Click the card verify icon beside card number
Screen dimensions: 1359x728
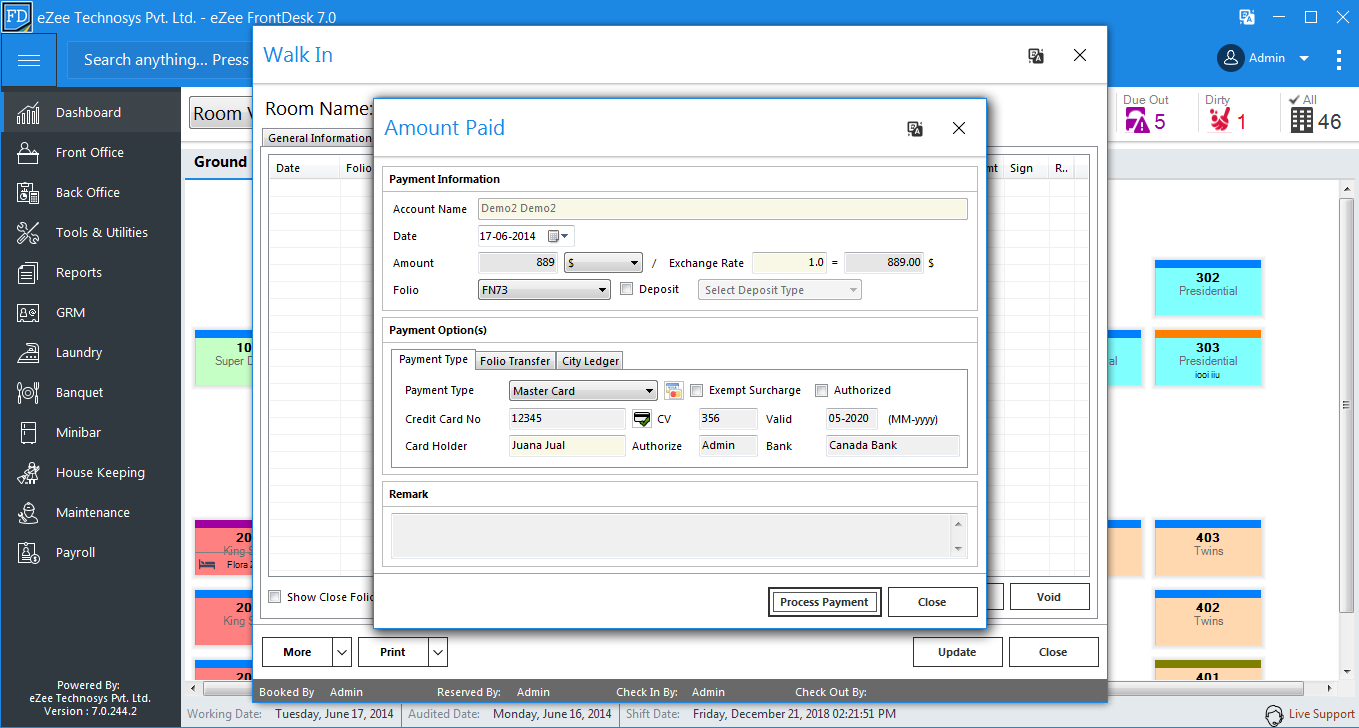click(642, 418)
